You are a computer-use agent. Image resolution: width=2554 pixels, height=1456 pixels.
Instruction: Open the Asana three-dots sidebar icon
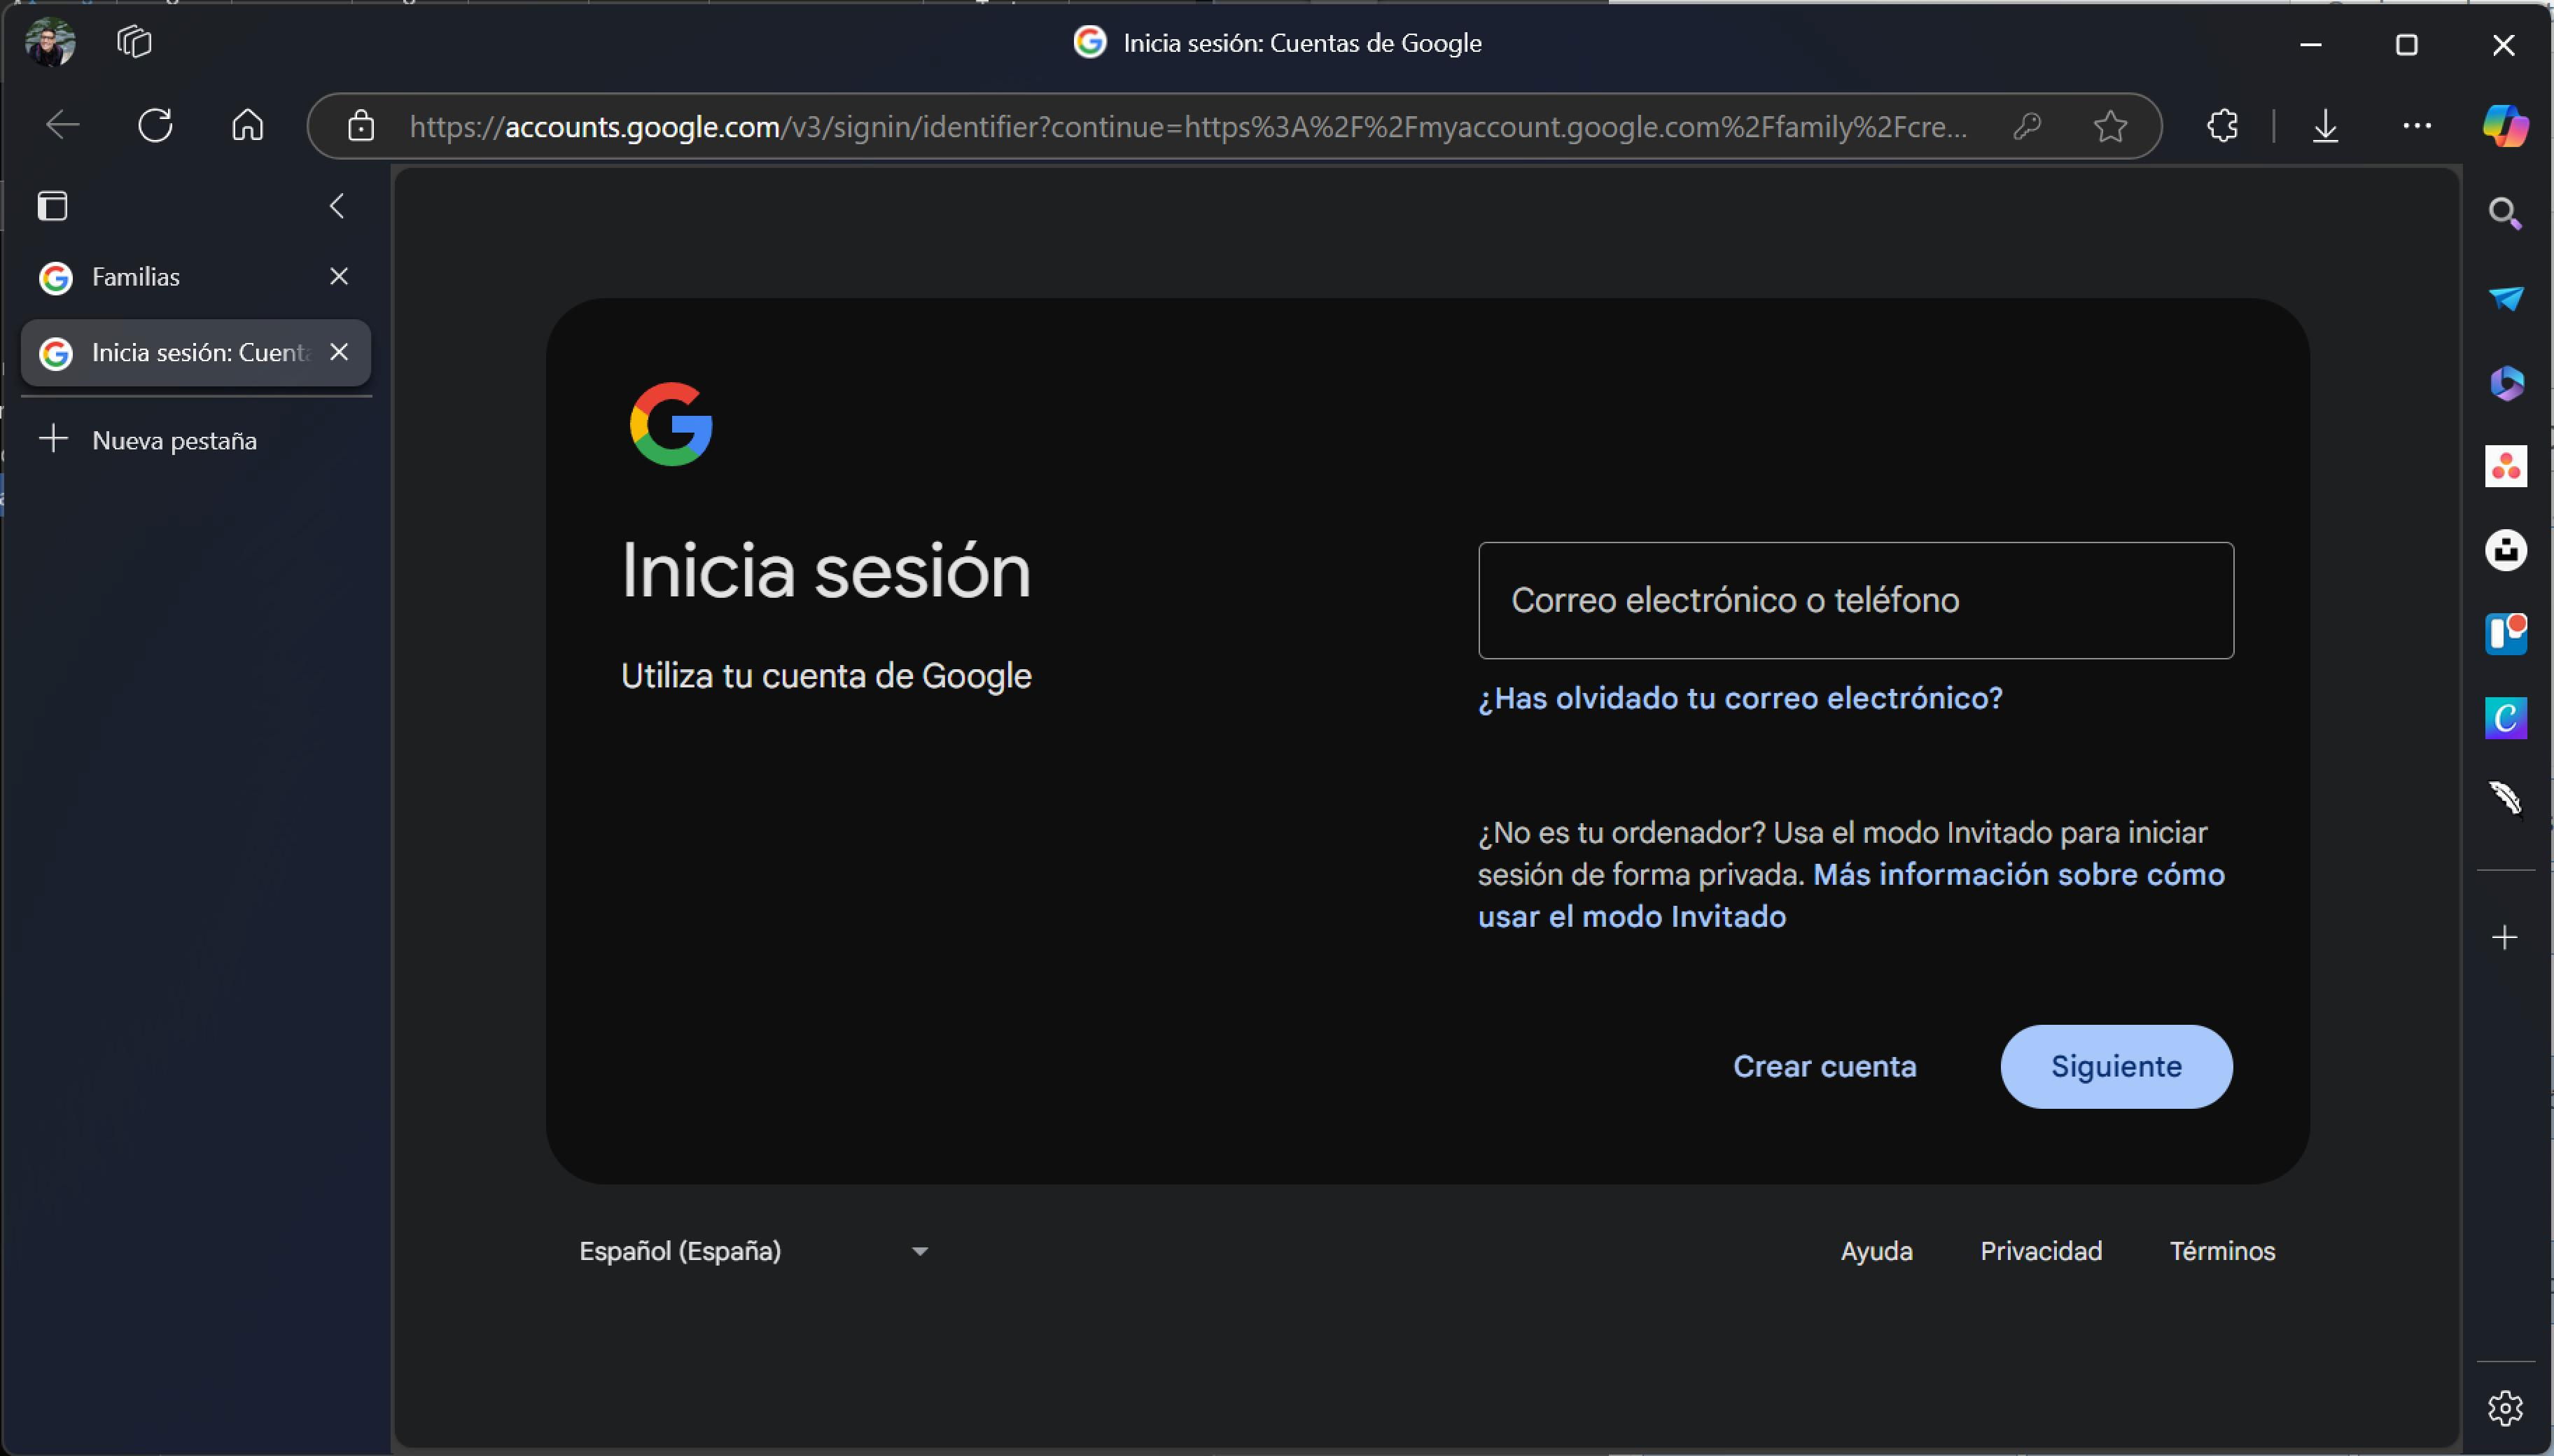[2505, 467]
